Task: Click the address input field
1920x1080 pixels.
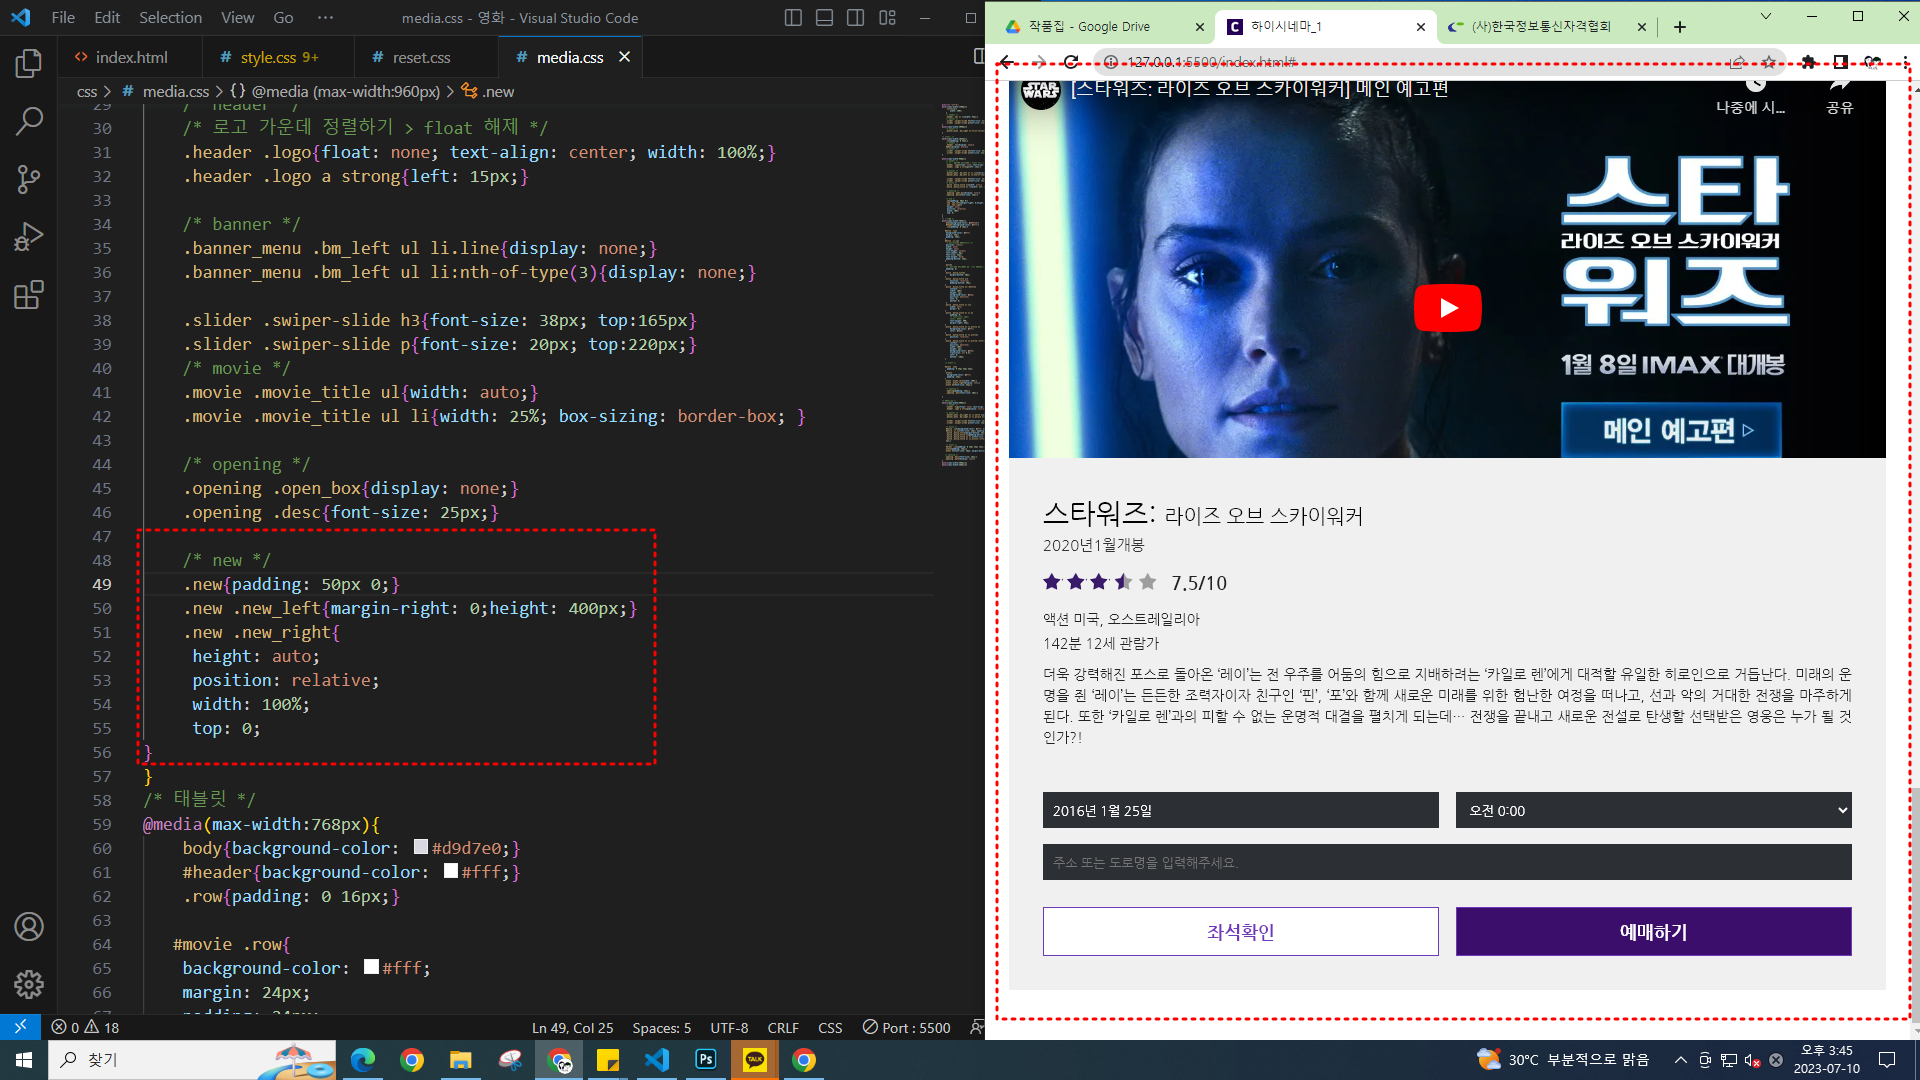Action: click(x=1446, y=862)
